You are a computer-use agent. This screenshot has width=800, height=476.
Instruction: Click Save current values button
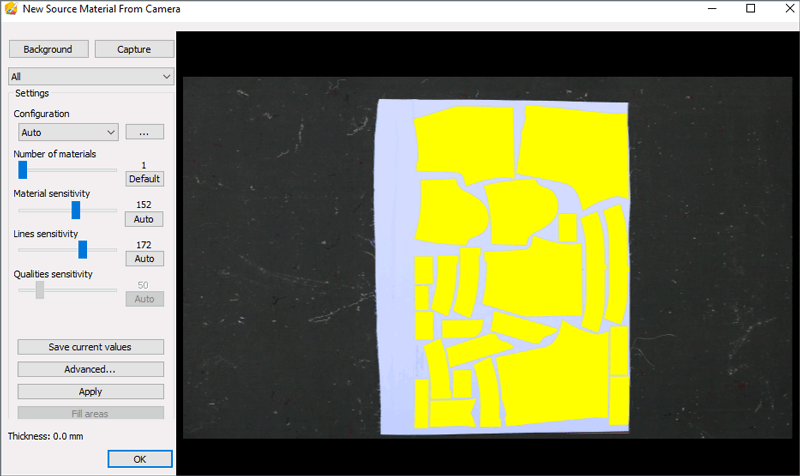[91, 347]
